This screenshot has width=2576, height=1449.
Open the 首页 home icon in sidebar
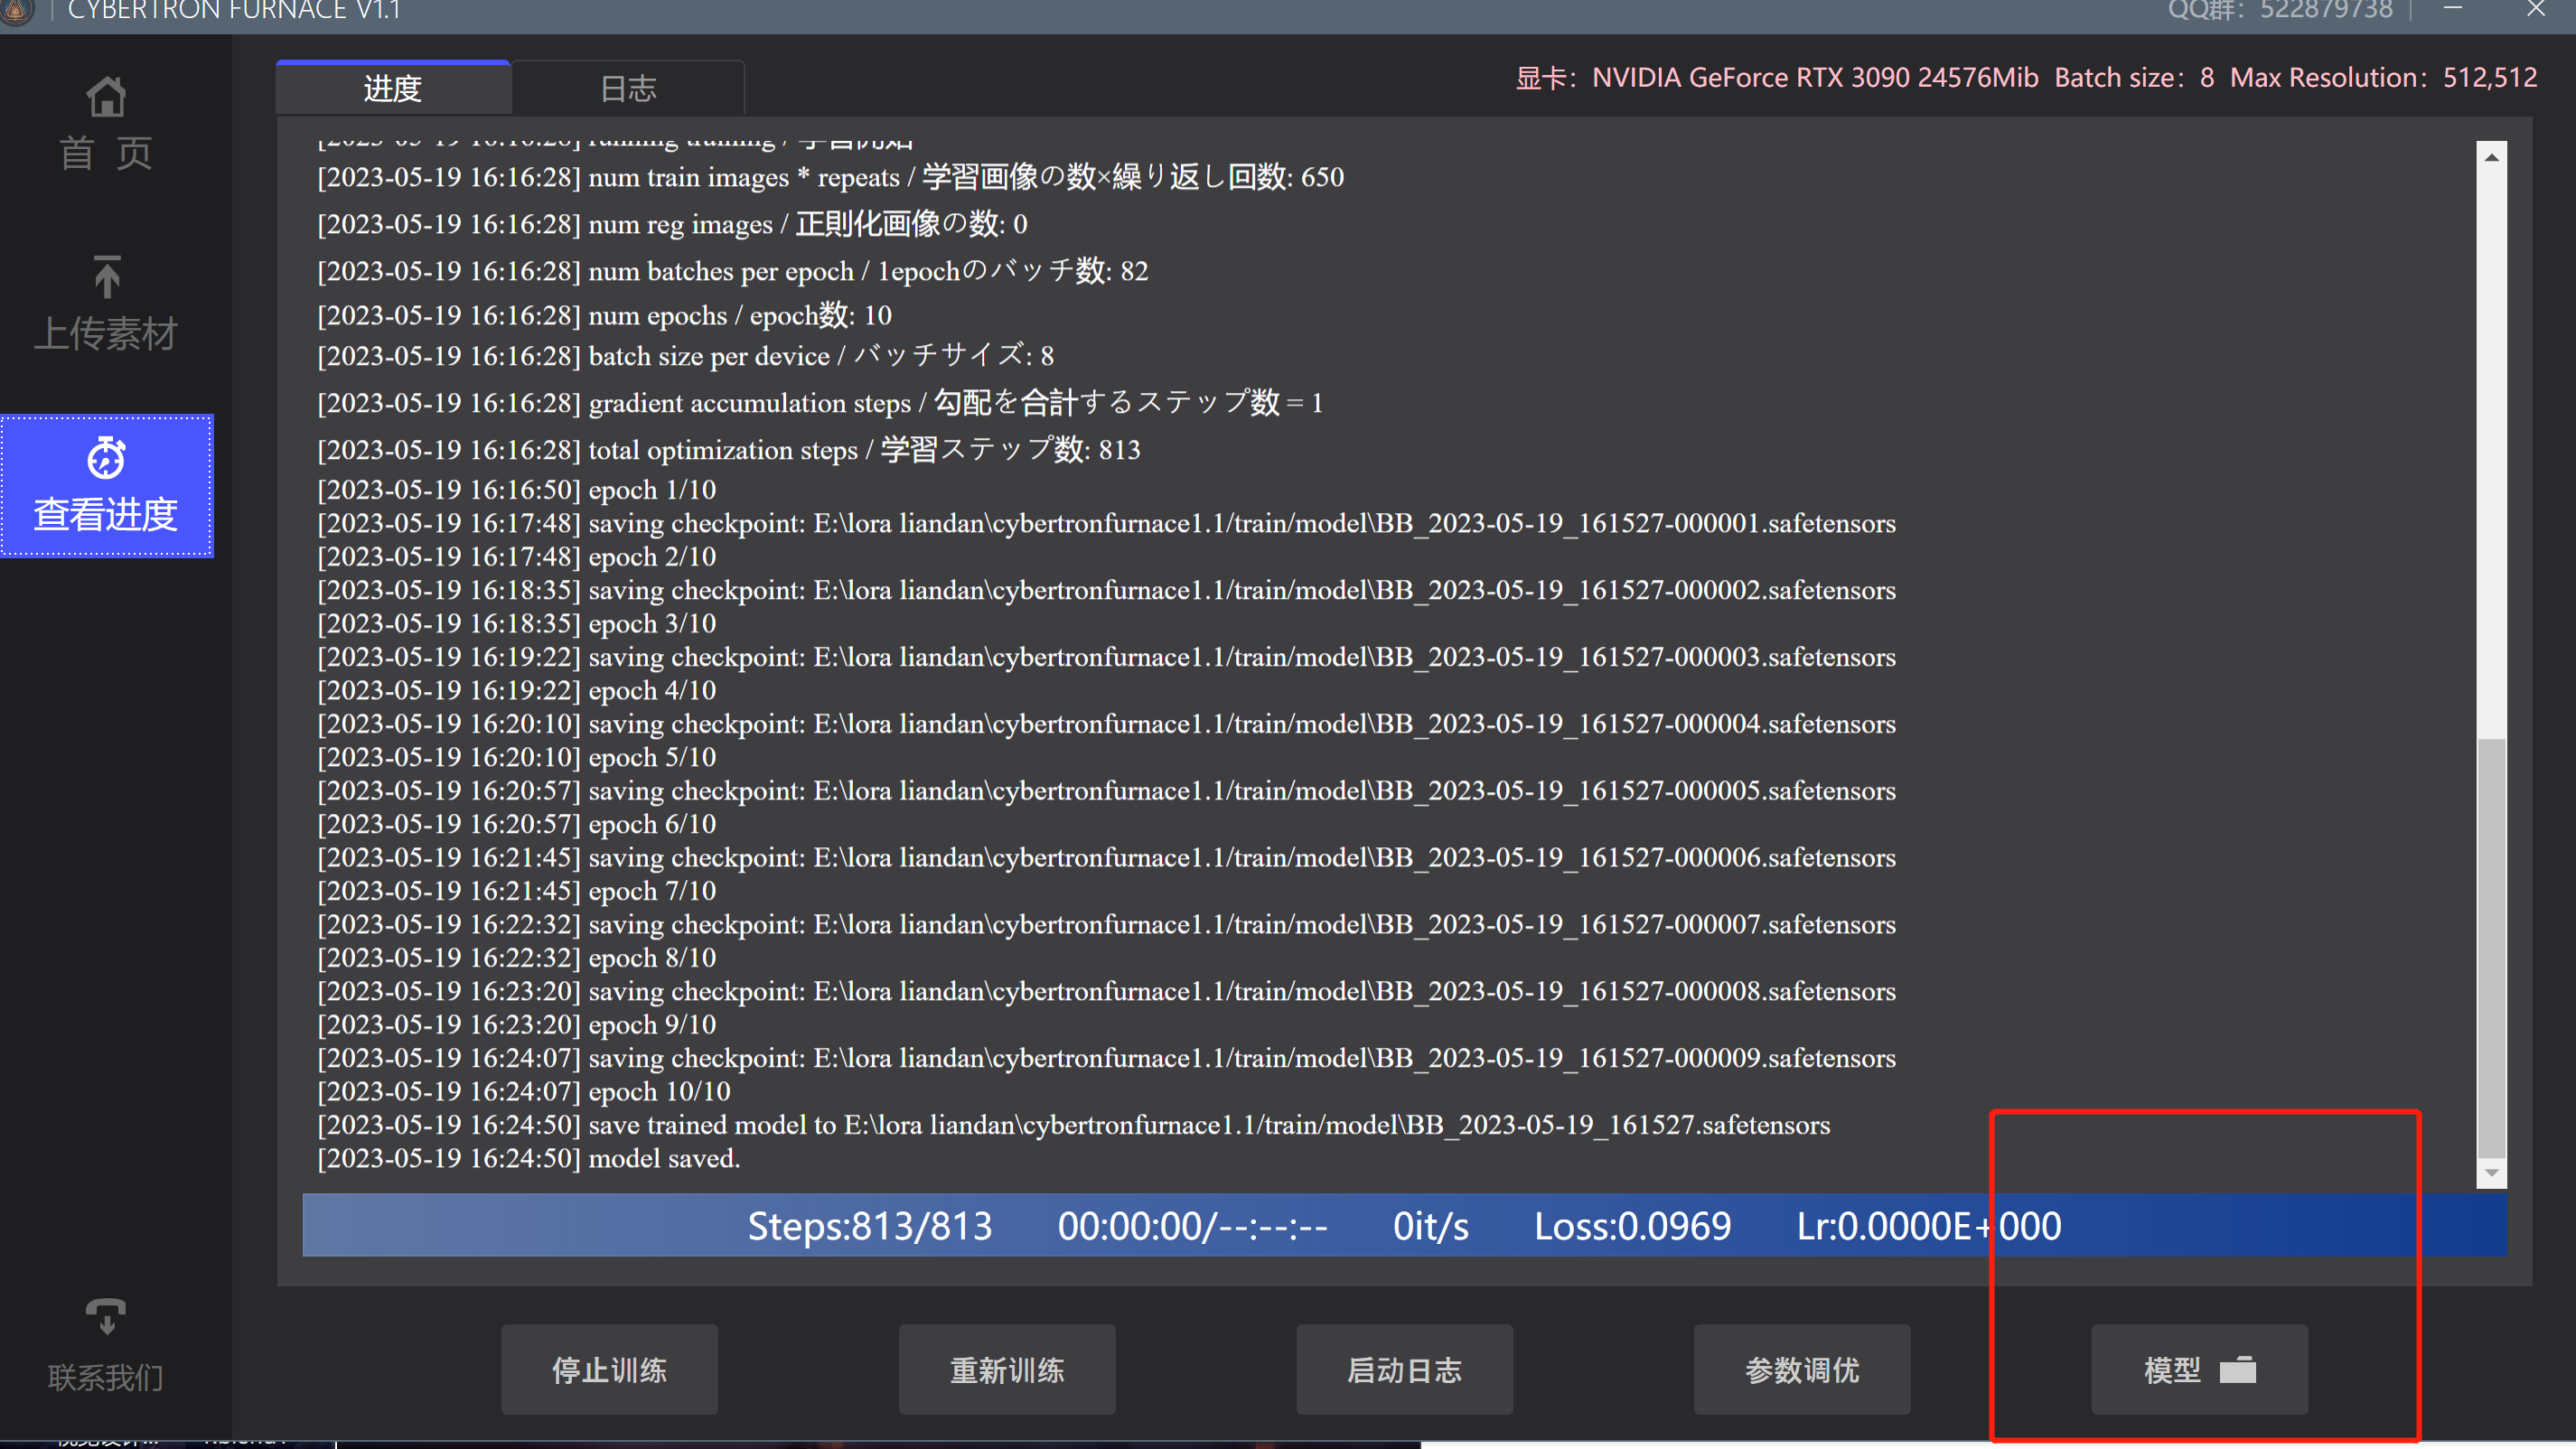pyautogui.click(x=106, y=97)
